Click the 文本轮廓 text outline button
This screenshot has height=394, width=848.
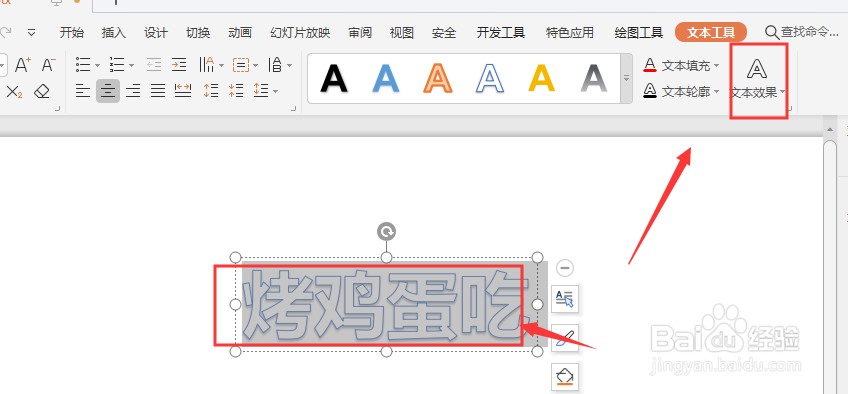coord(676,91)
